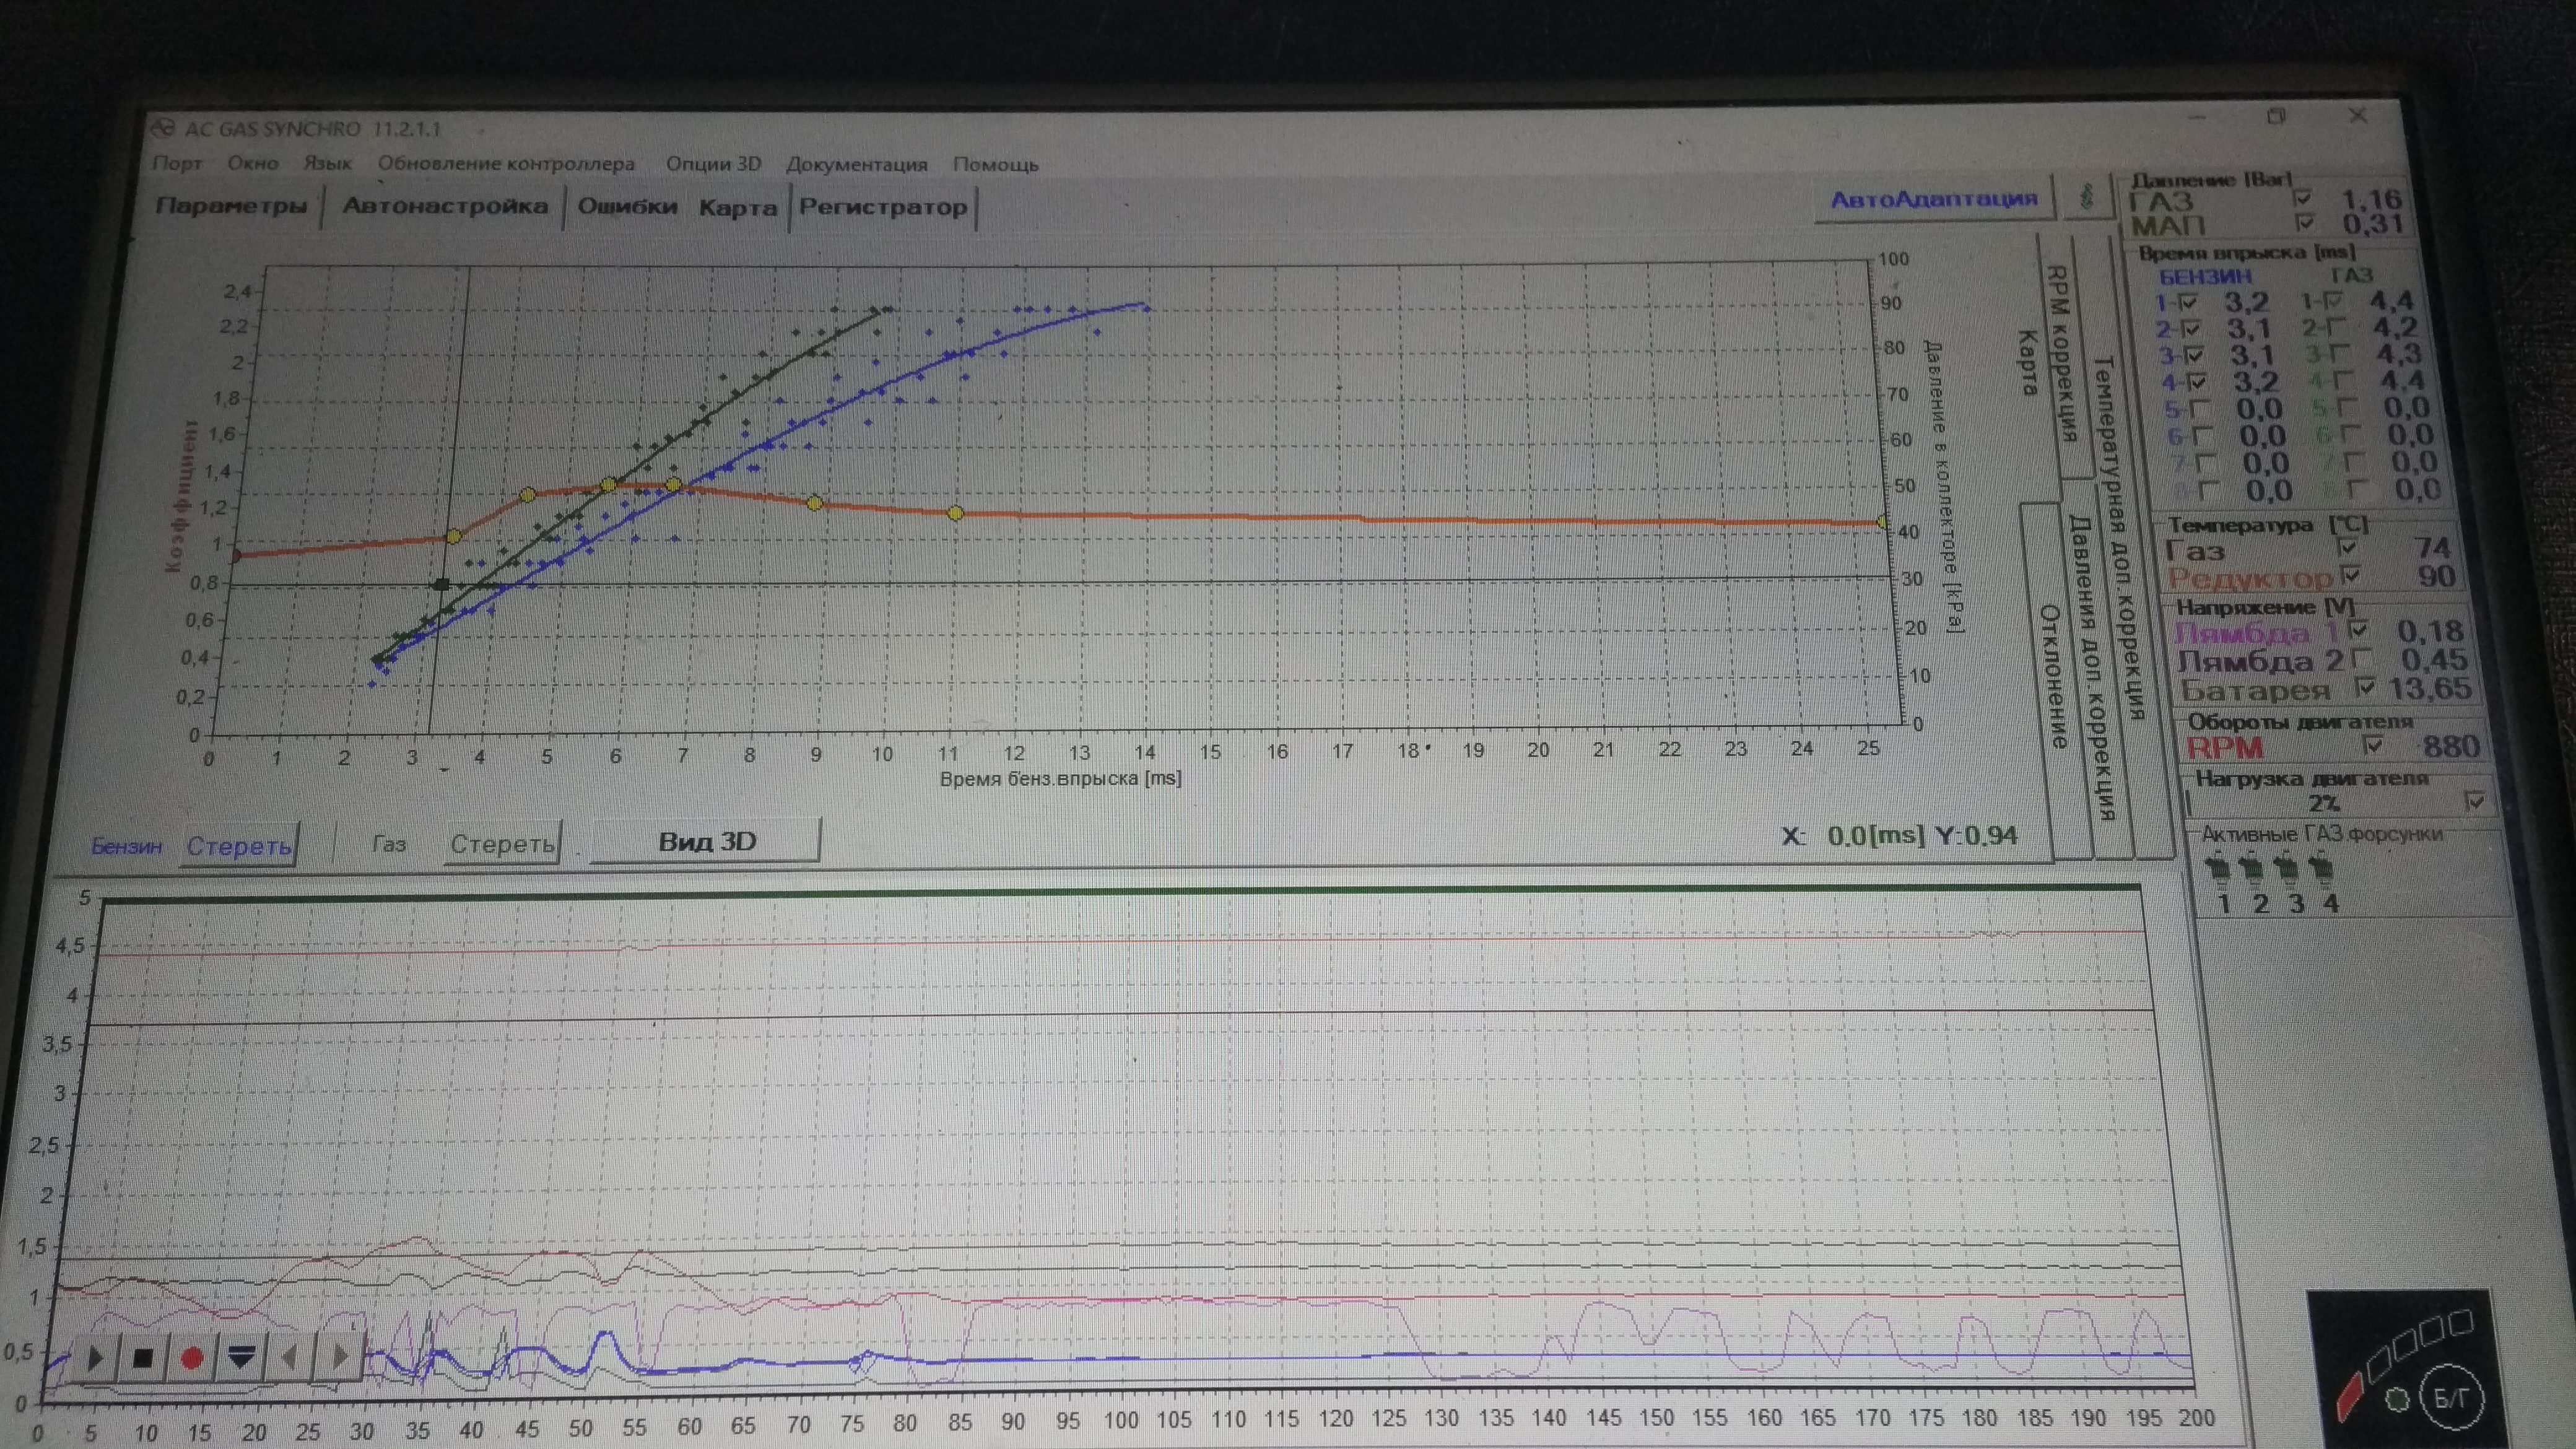Click the black stop square button

pos(142,1359)
